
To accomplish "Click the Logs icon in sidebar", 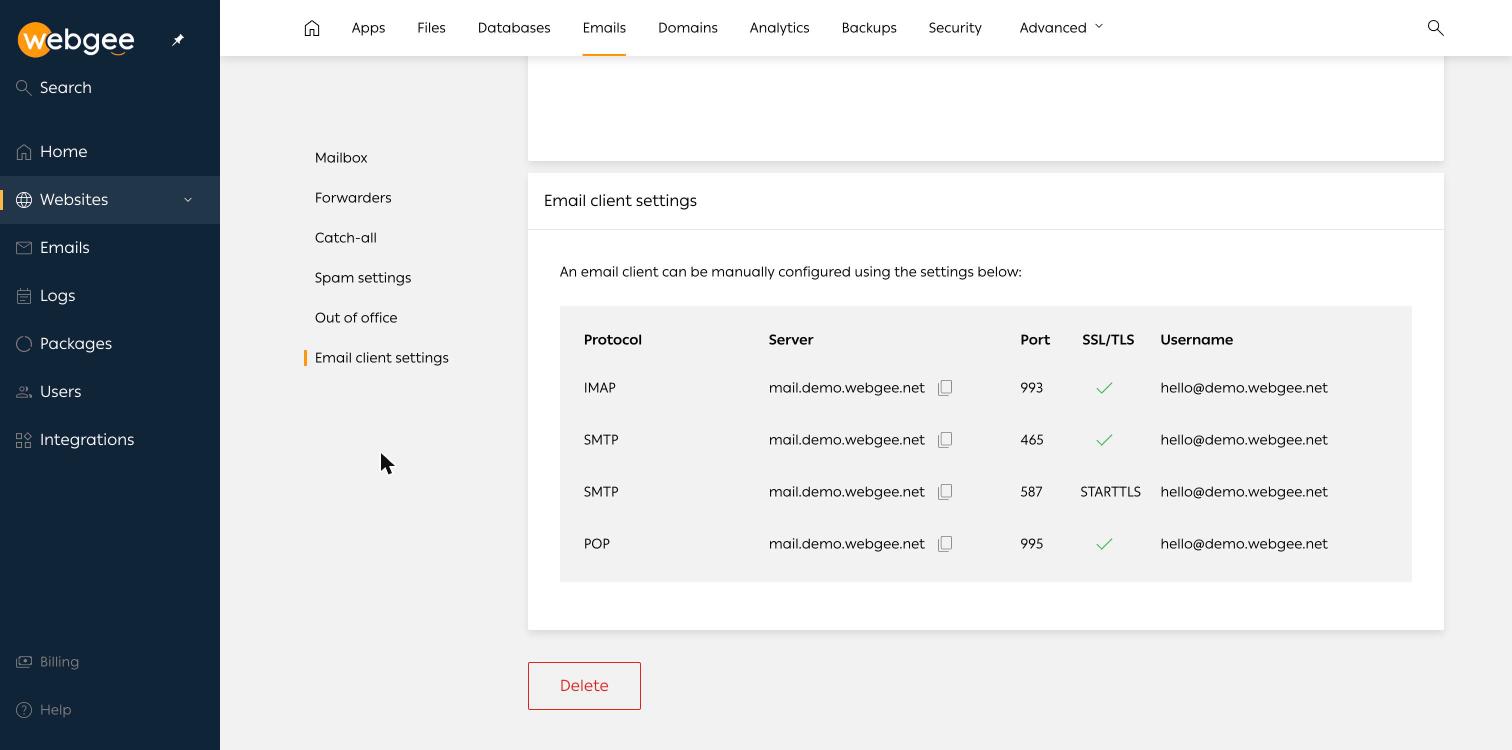I will point(24,296).
